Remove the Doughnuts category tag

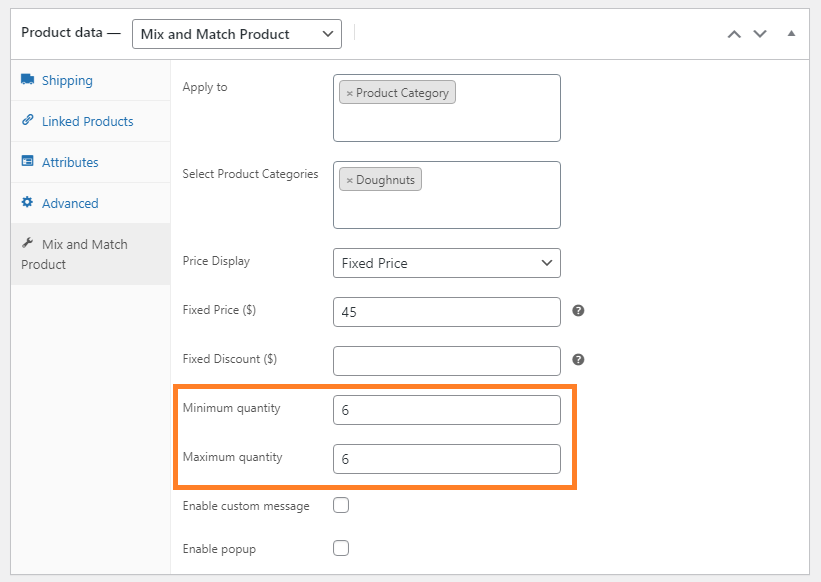click(349, 181)
